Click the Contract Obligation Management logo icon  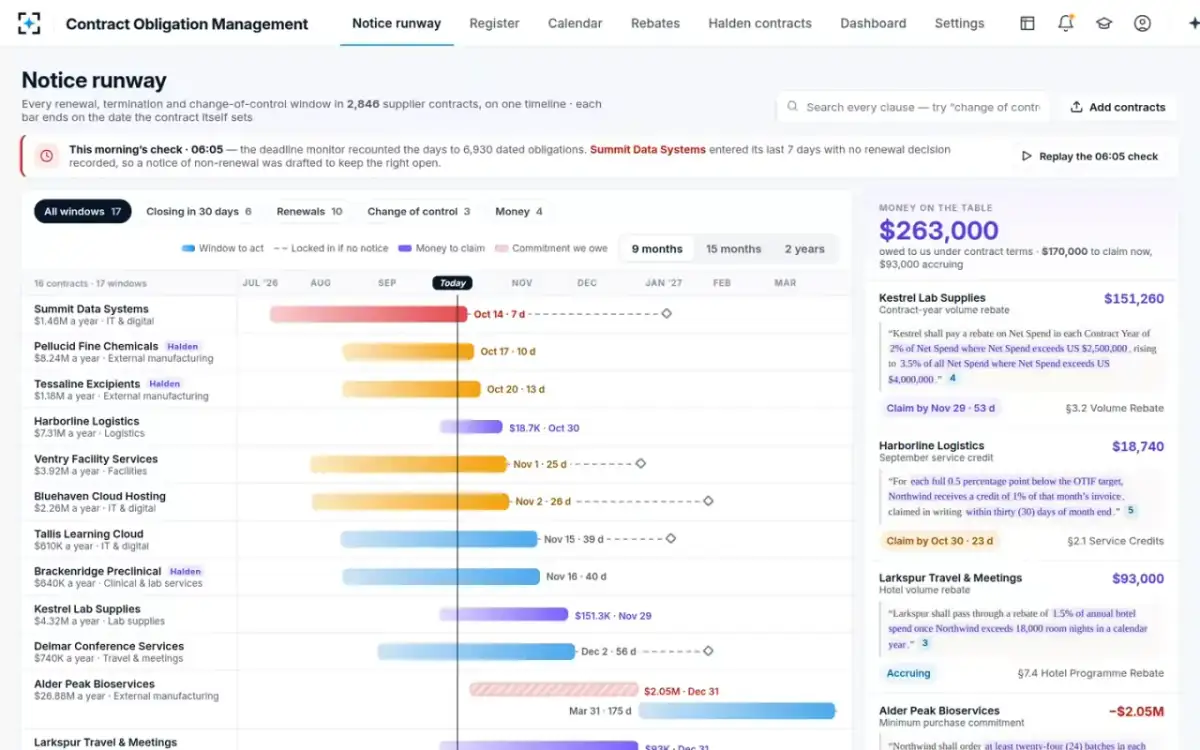30,23
